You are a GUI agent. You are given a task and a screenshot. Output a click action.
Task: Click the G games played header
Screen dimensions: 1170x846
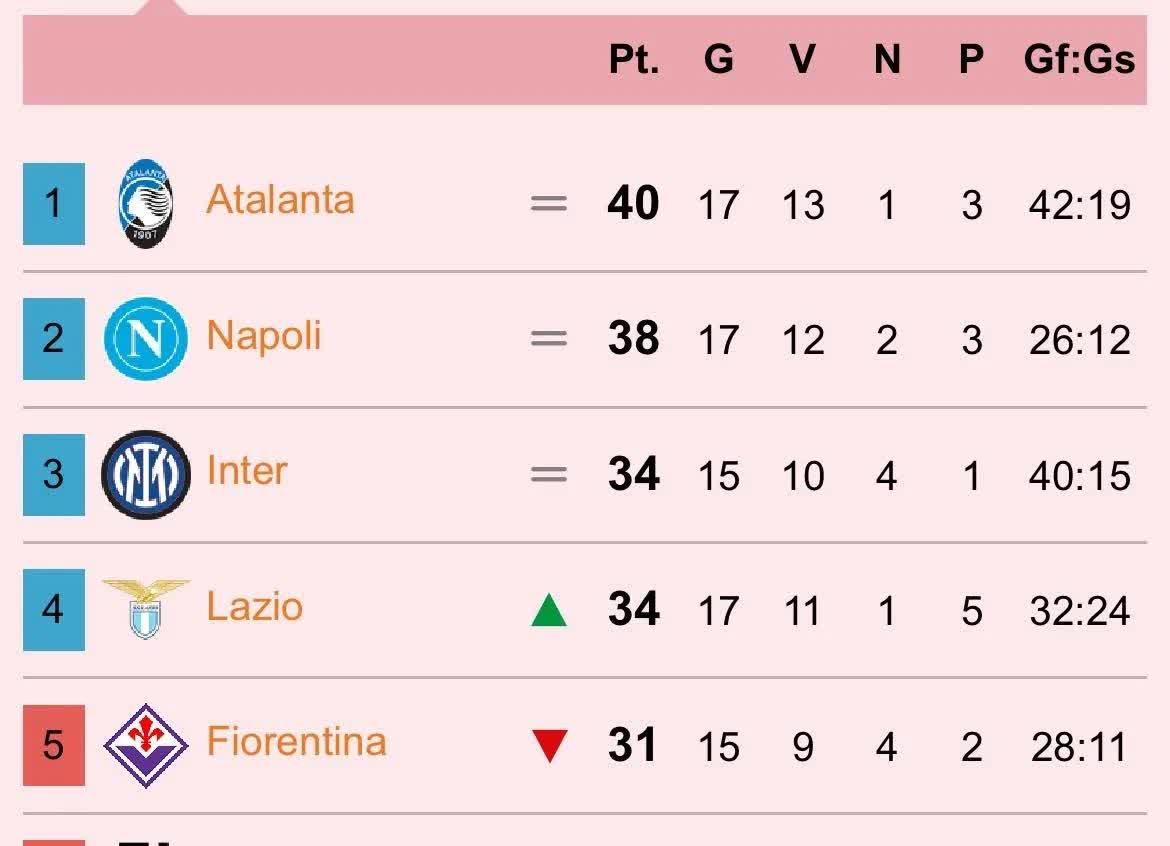coord(718,60)
